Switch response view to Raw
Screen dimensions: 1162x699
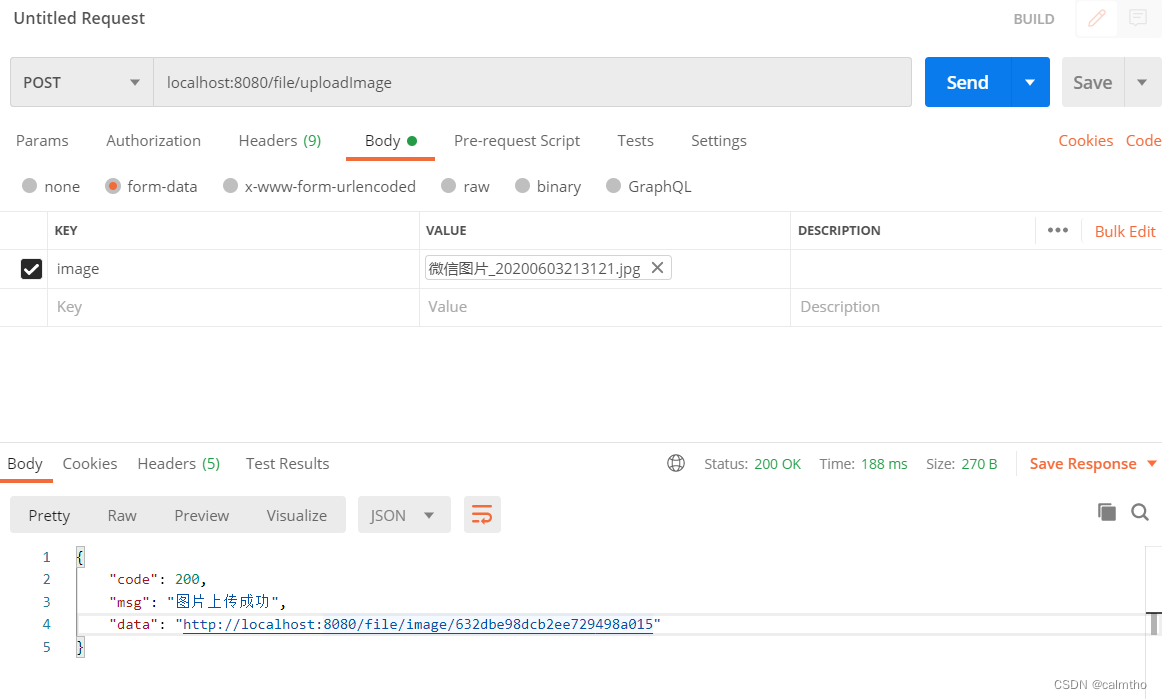pyautogui.click(x=122, y=515)
